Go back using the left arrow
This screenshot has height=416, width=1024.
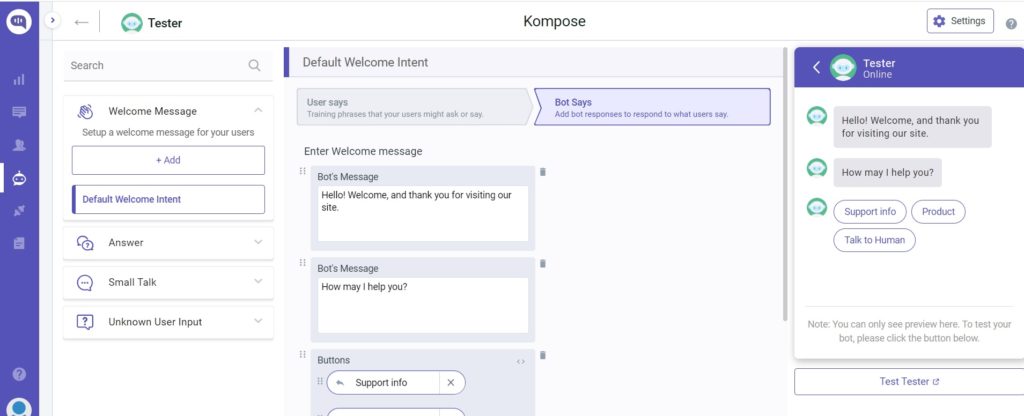81,22
